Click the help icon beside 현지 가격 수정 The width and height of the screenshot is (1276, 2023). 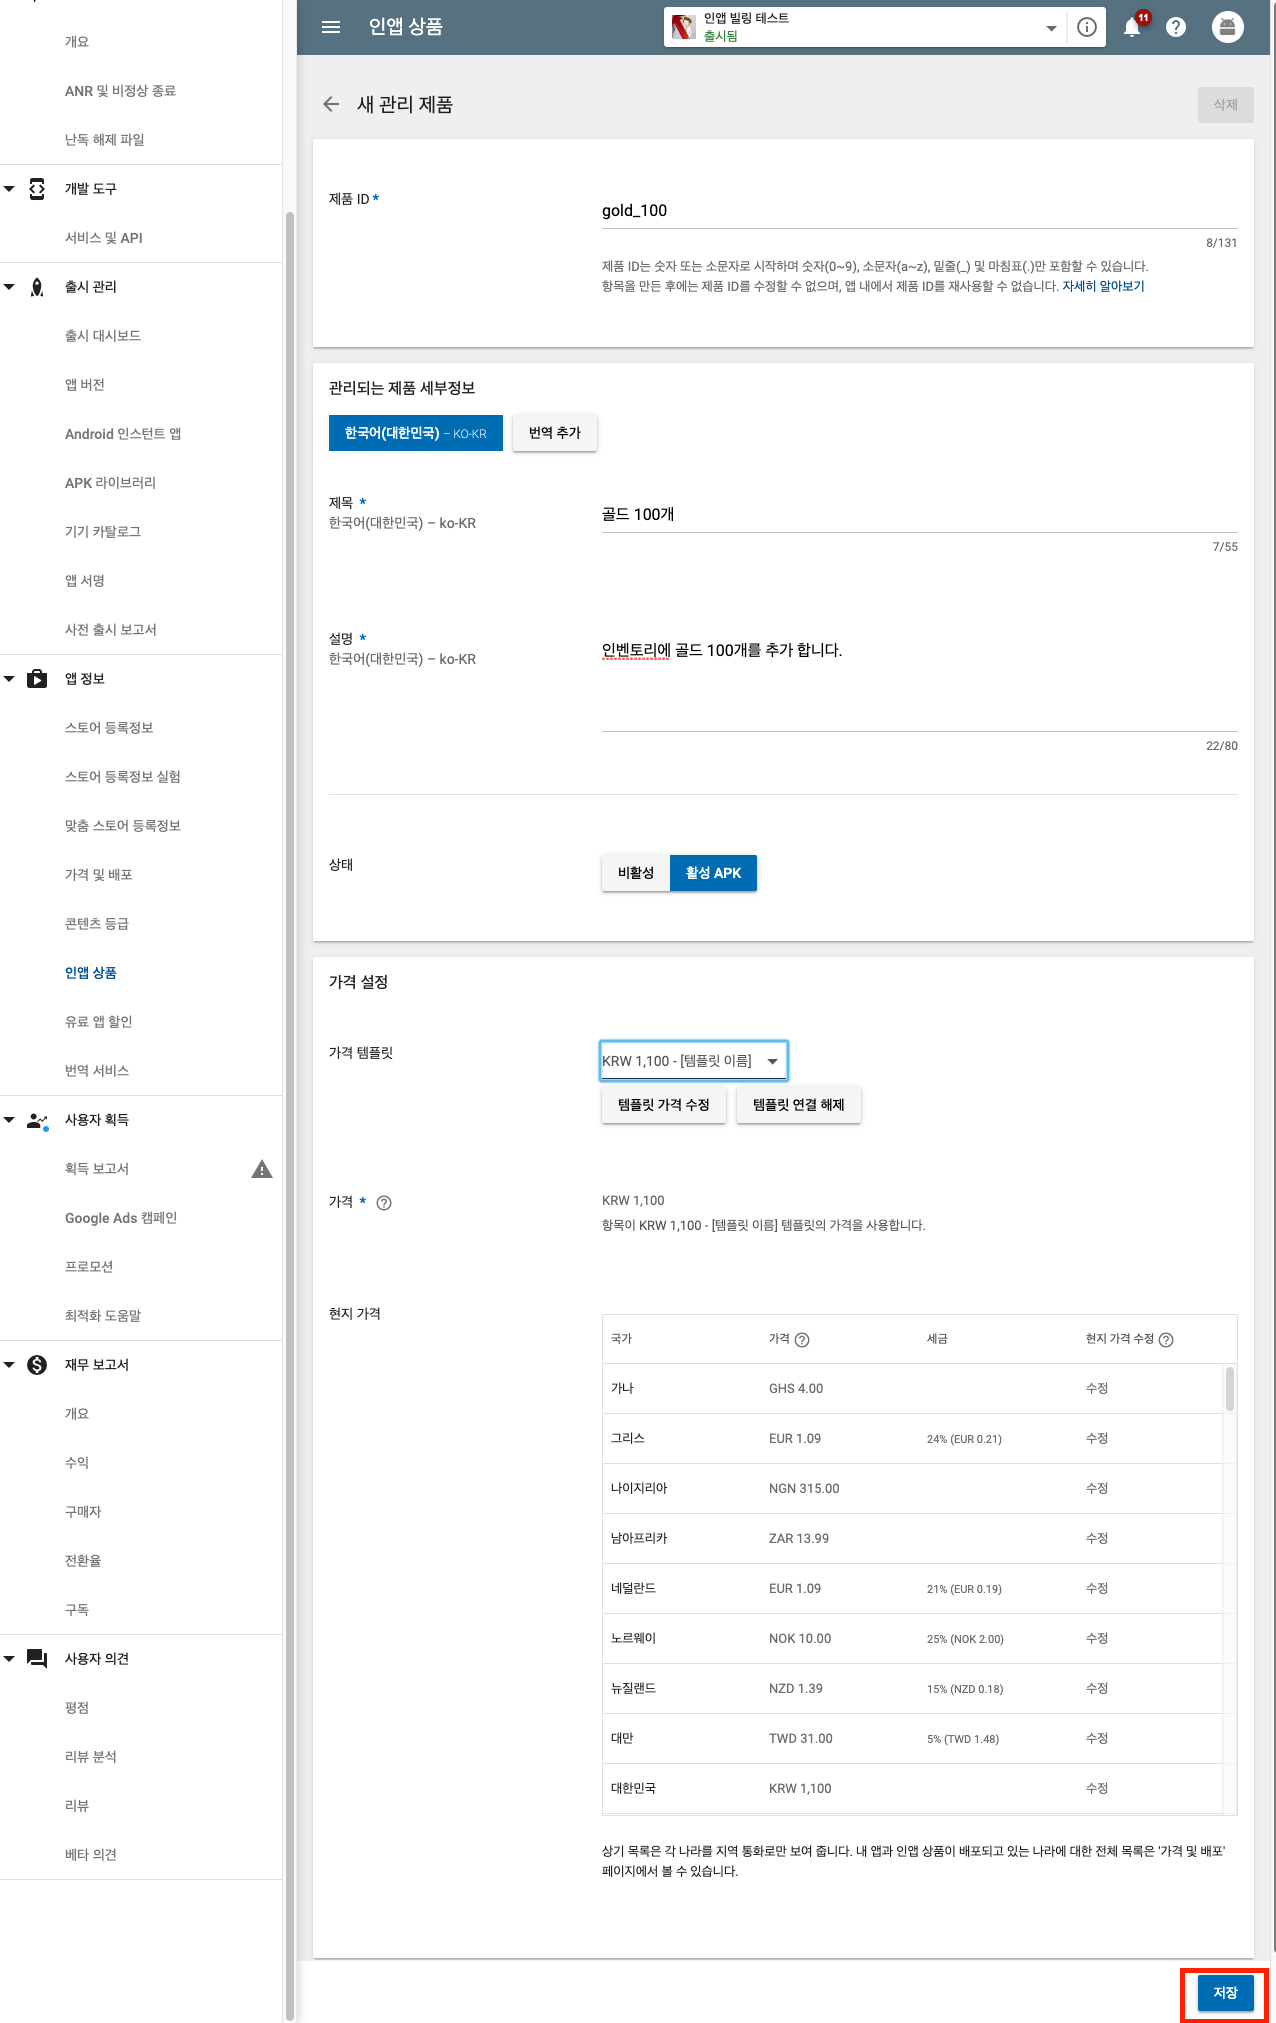[1166, 1340]
